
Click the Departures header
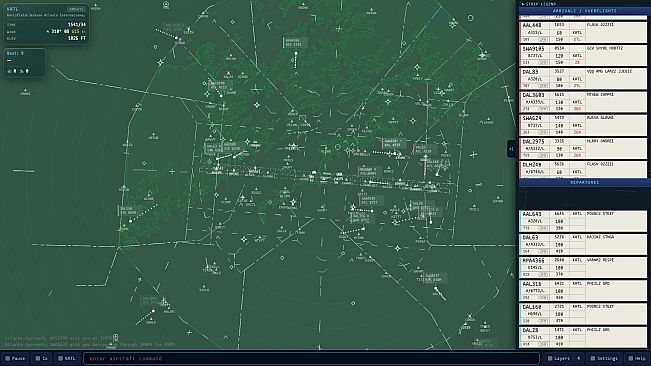pyautogui.click(x=585, y=182)
